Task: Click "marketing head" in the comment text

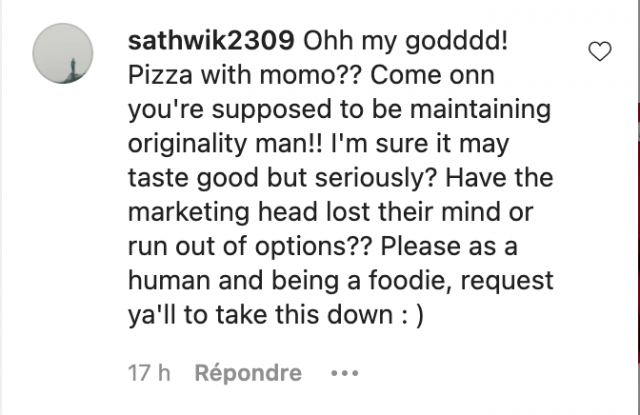Action: 222,213
